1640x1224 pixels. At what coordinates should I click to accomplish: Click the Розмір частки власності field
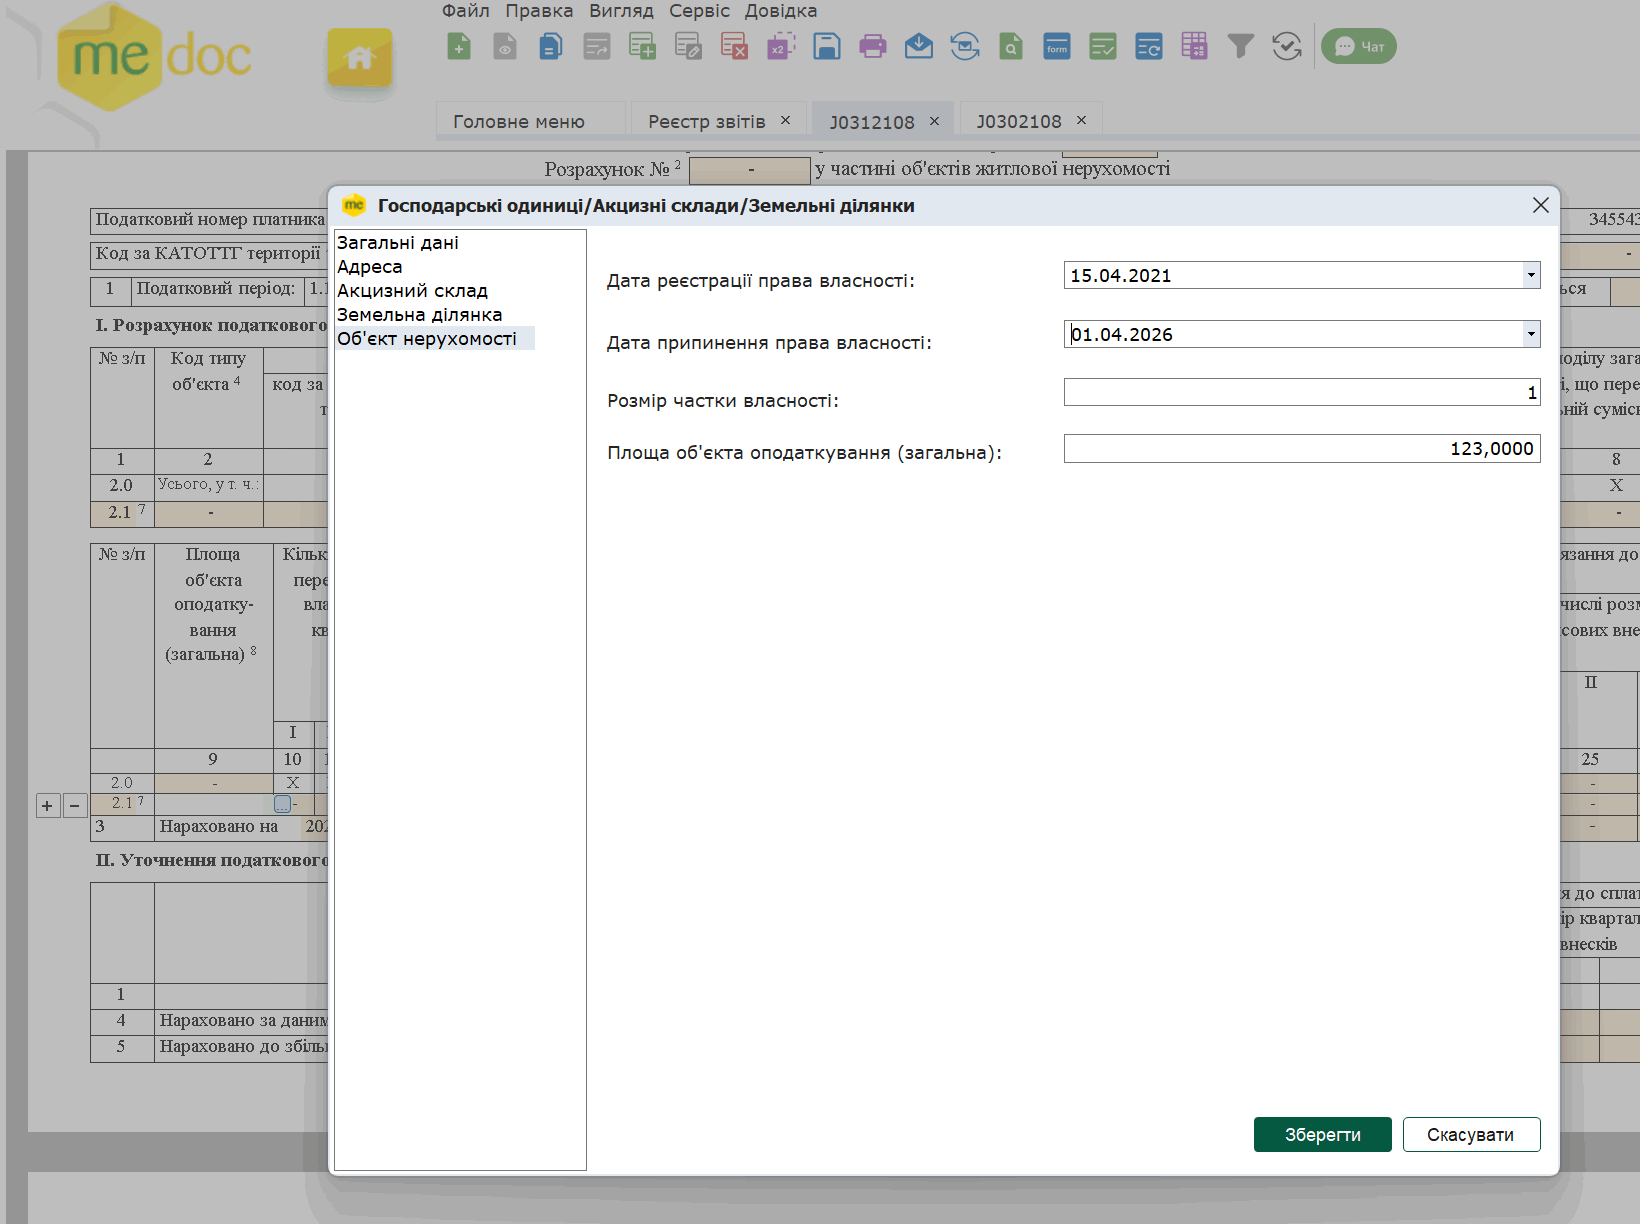coord(1300,392)
